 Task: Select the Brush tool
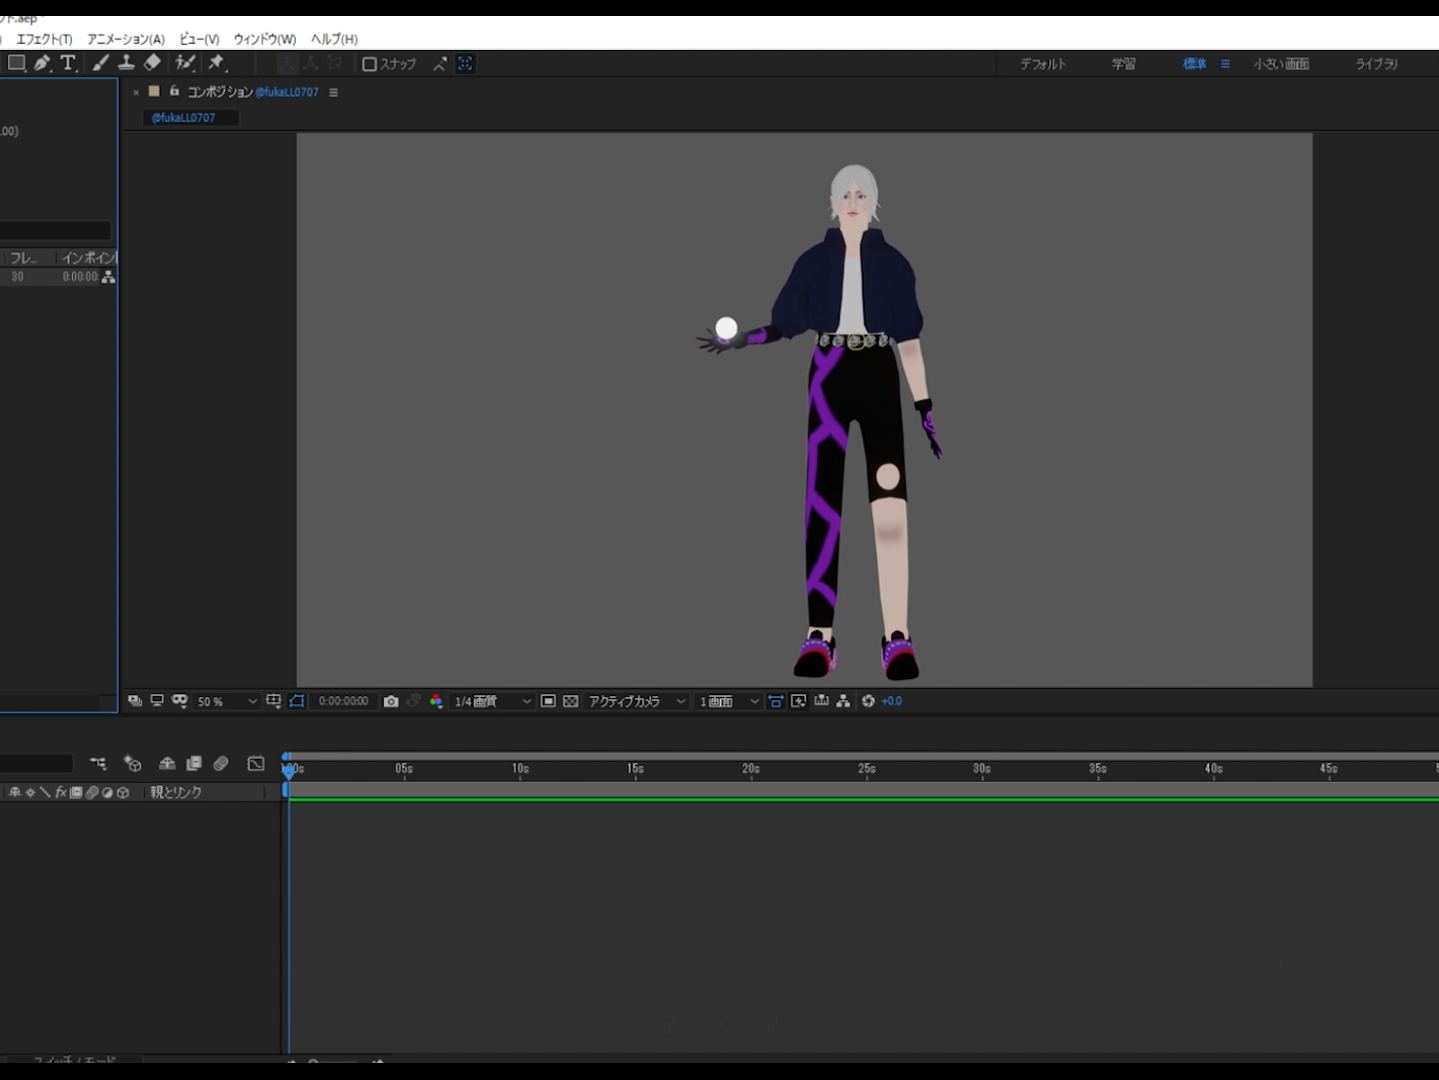[x=101, y=63]
